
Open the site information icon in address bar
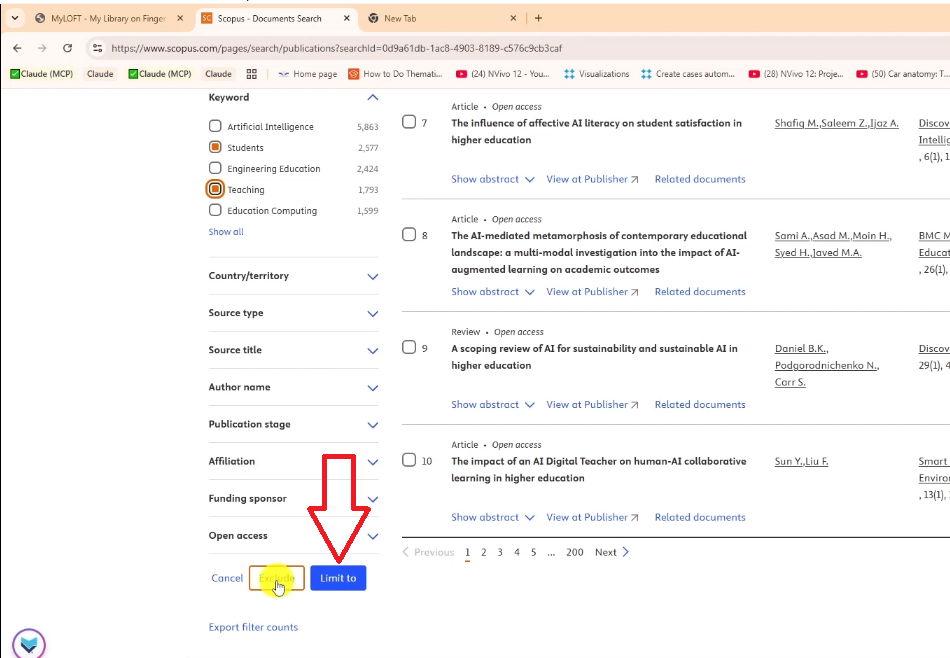pos(98,48)
